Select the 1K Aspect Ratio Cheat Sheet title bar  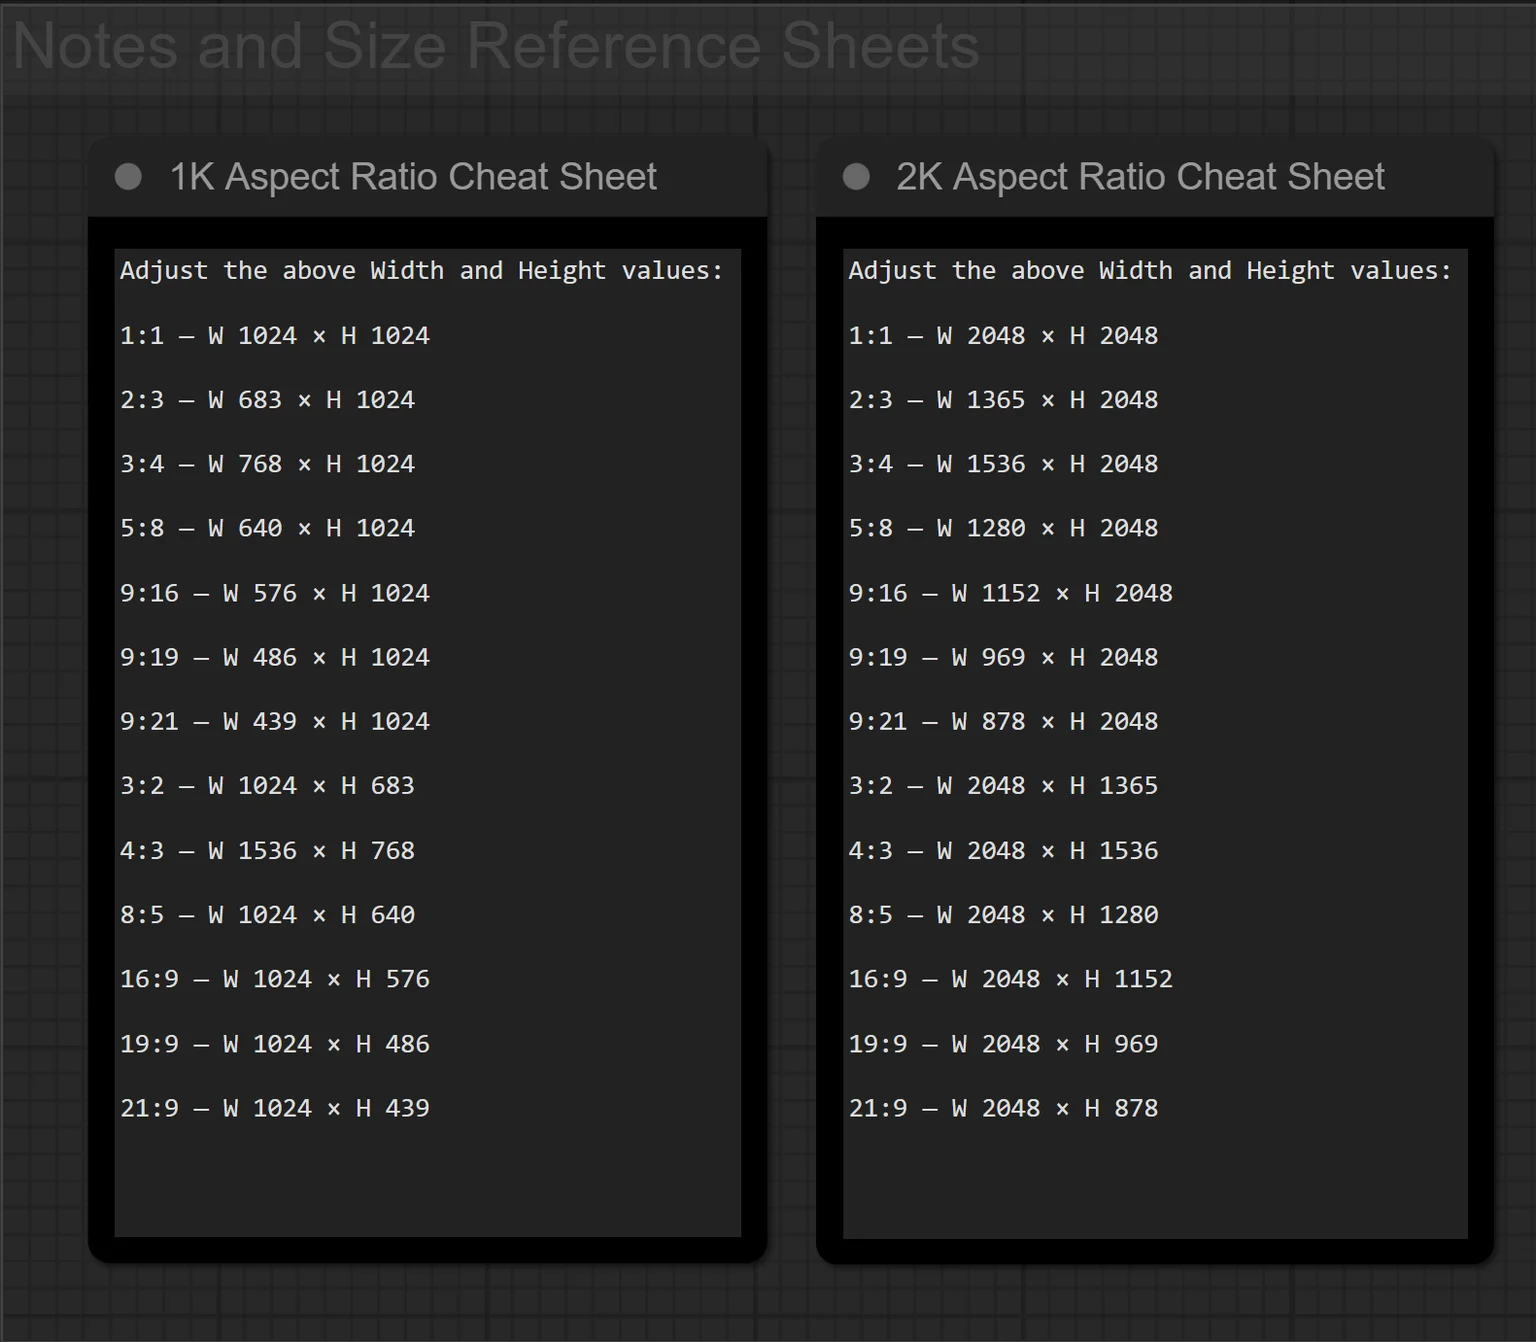428,177
